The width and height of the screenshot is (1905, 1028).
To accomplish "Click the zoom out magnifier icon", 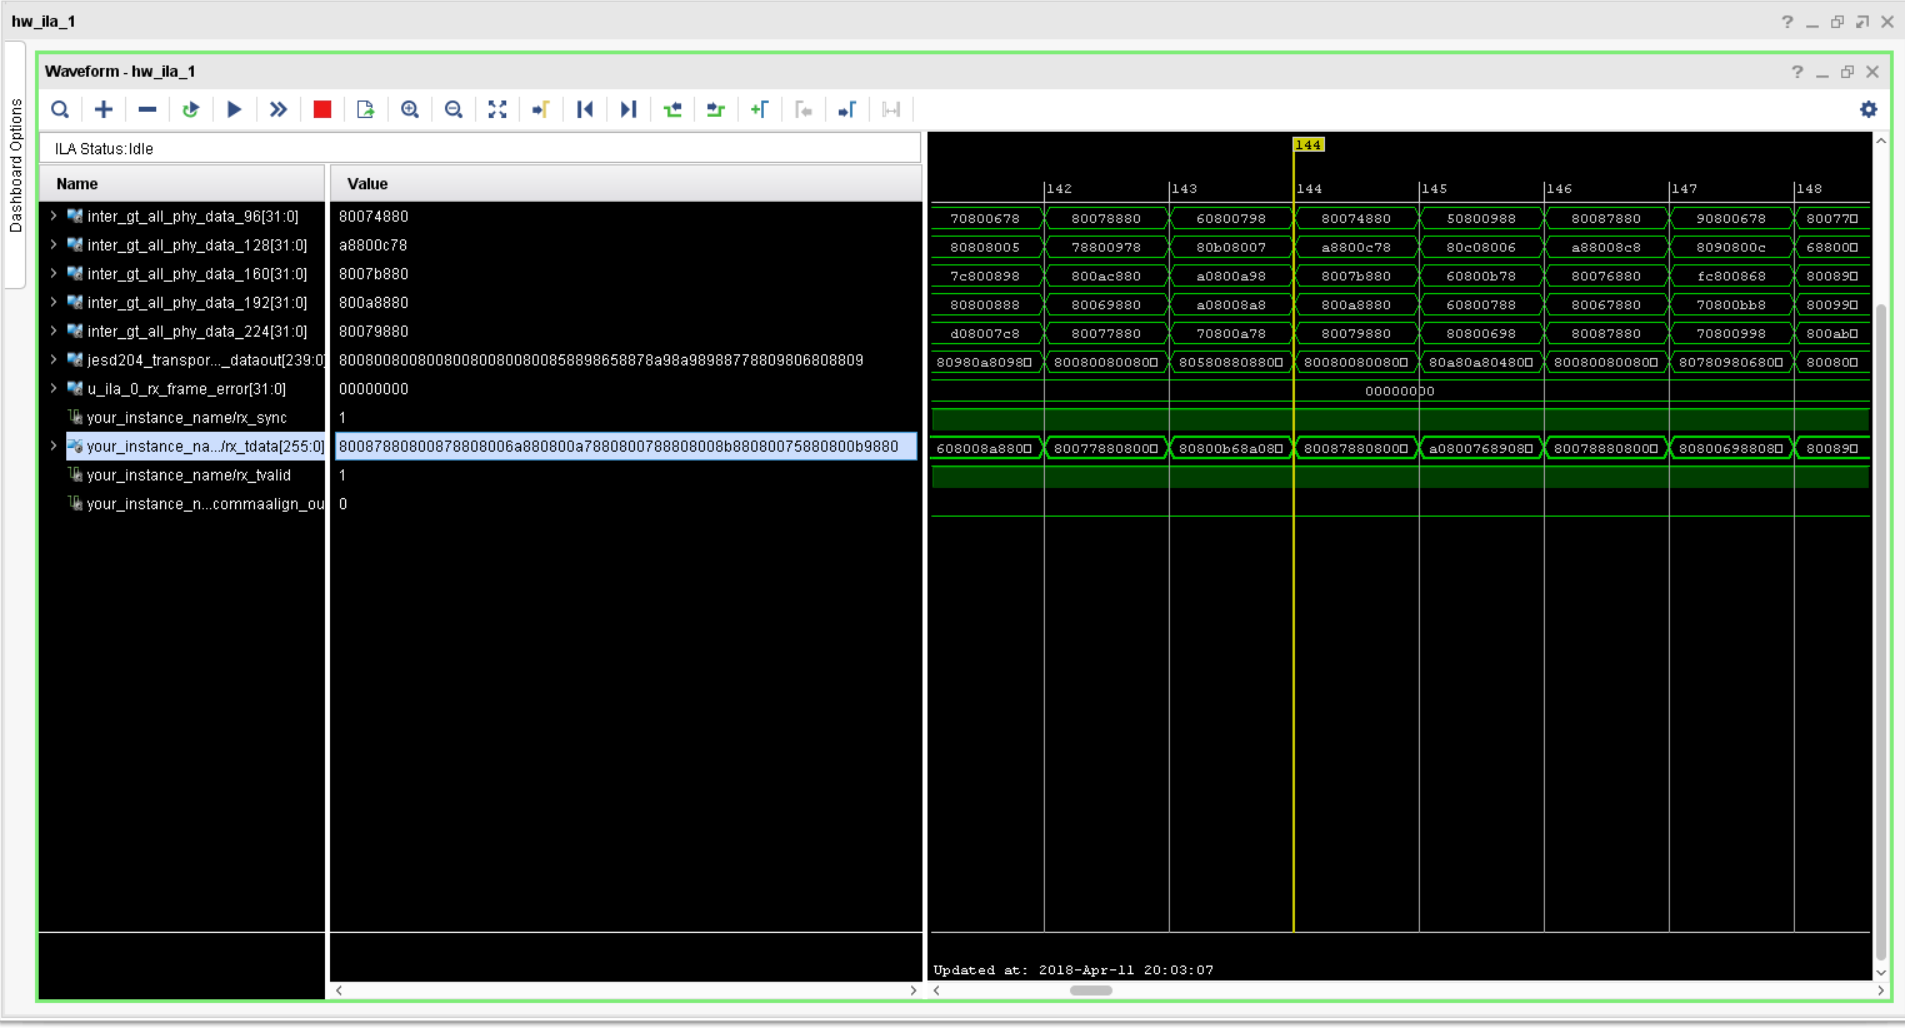I will click(x=453, y=109).
